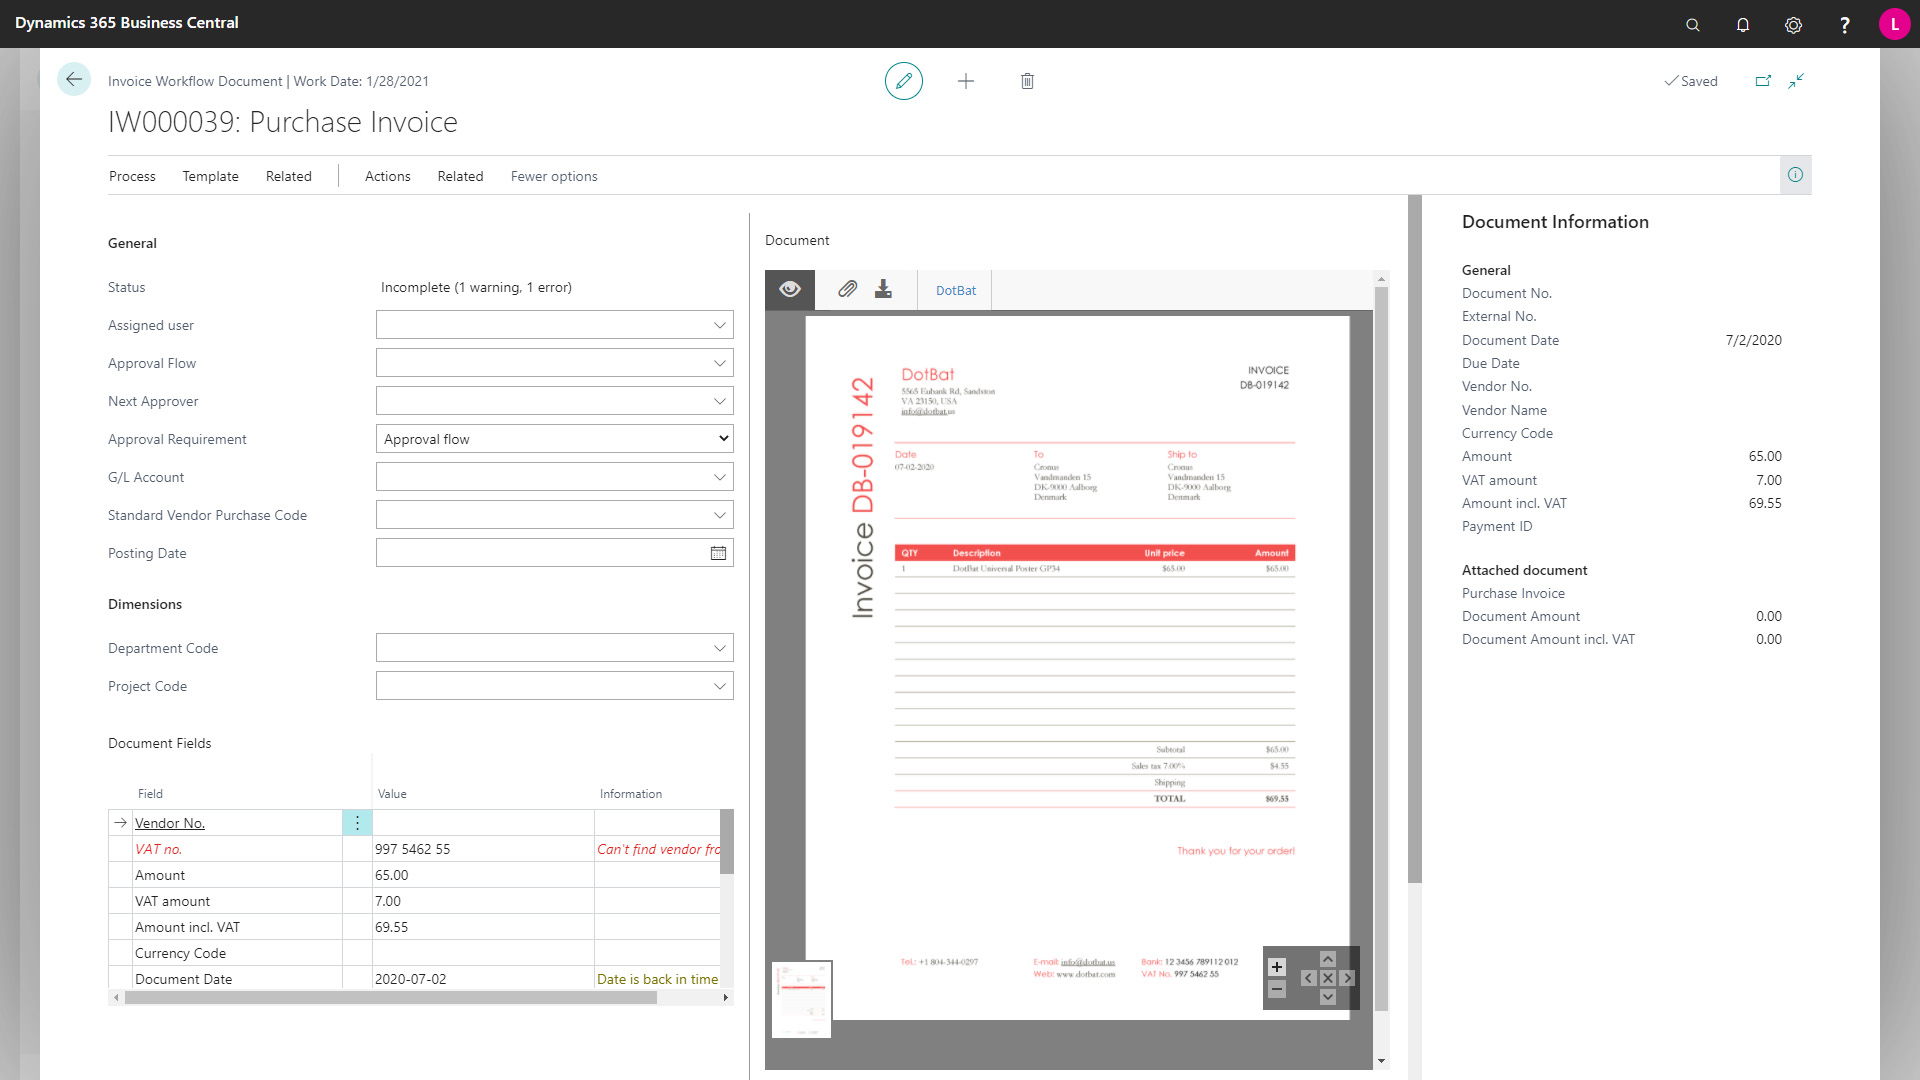Open the page in a new window

(x=1763, y=81)
